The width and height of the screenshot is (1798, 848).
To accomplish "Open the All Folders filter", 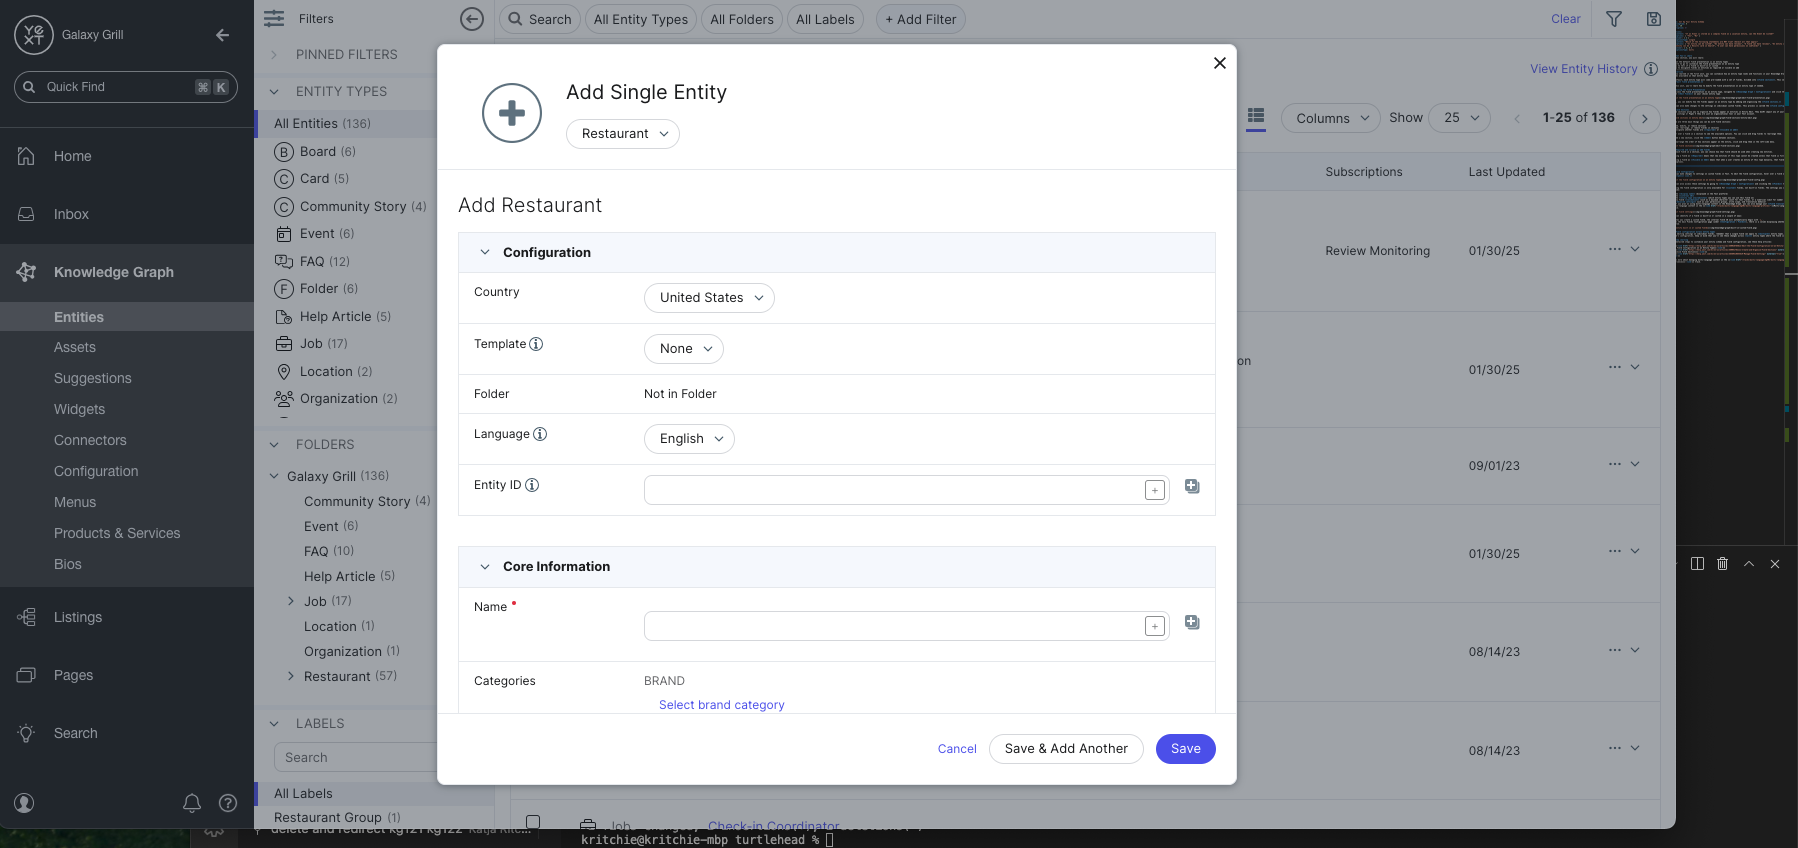I will point(742,19).
